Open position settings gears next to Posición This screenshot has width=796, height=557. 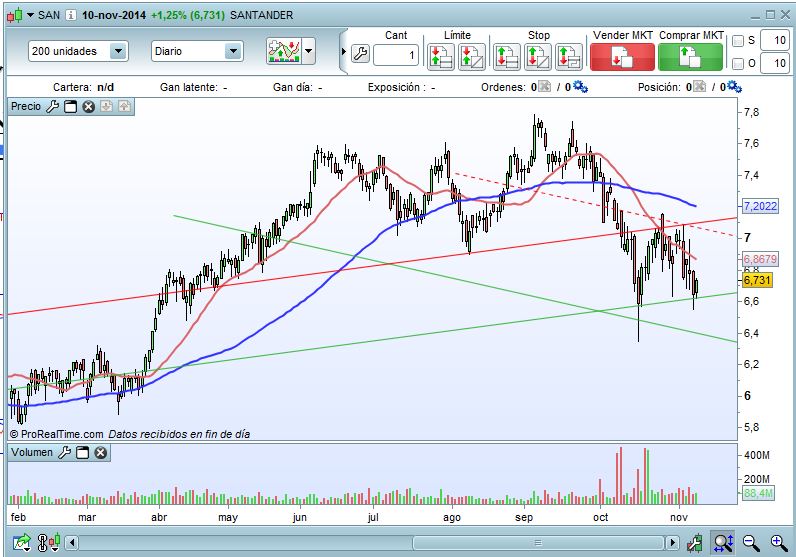(735, 87)
